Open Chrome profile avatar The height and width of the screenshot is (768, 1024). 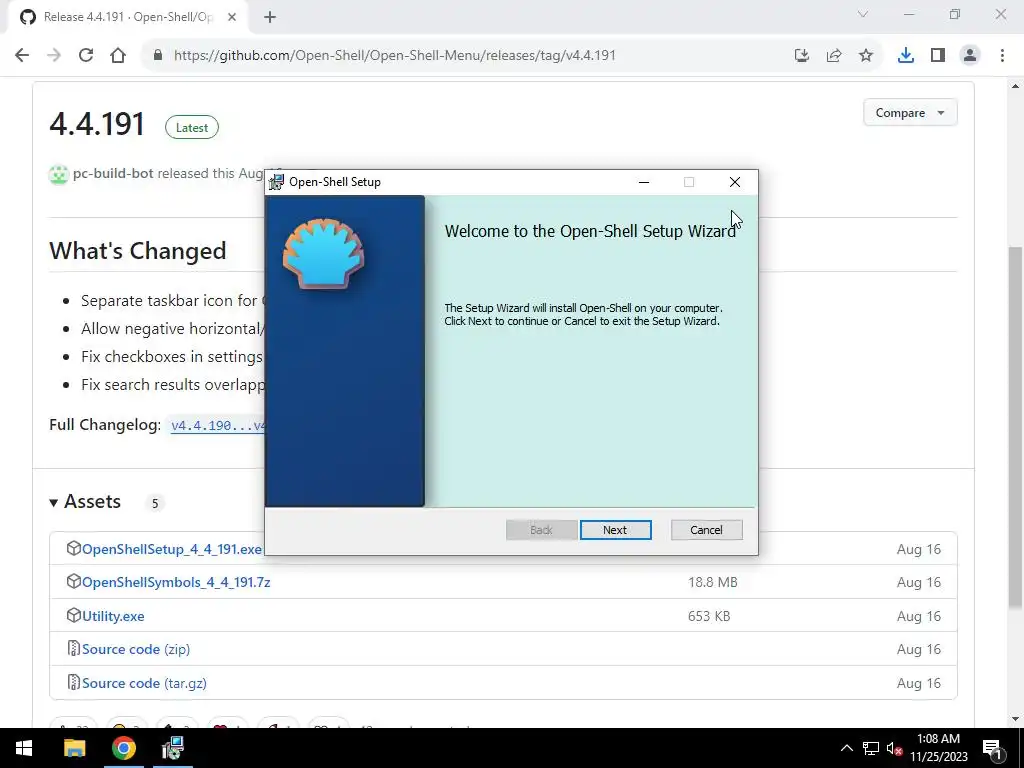970,56
